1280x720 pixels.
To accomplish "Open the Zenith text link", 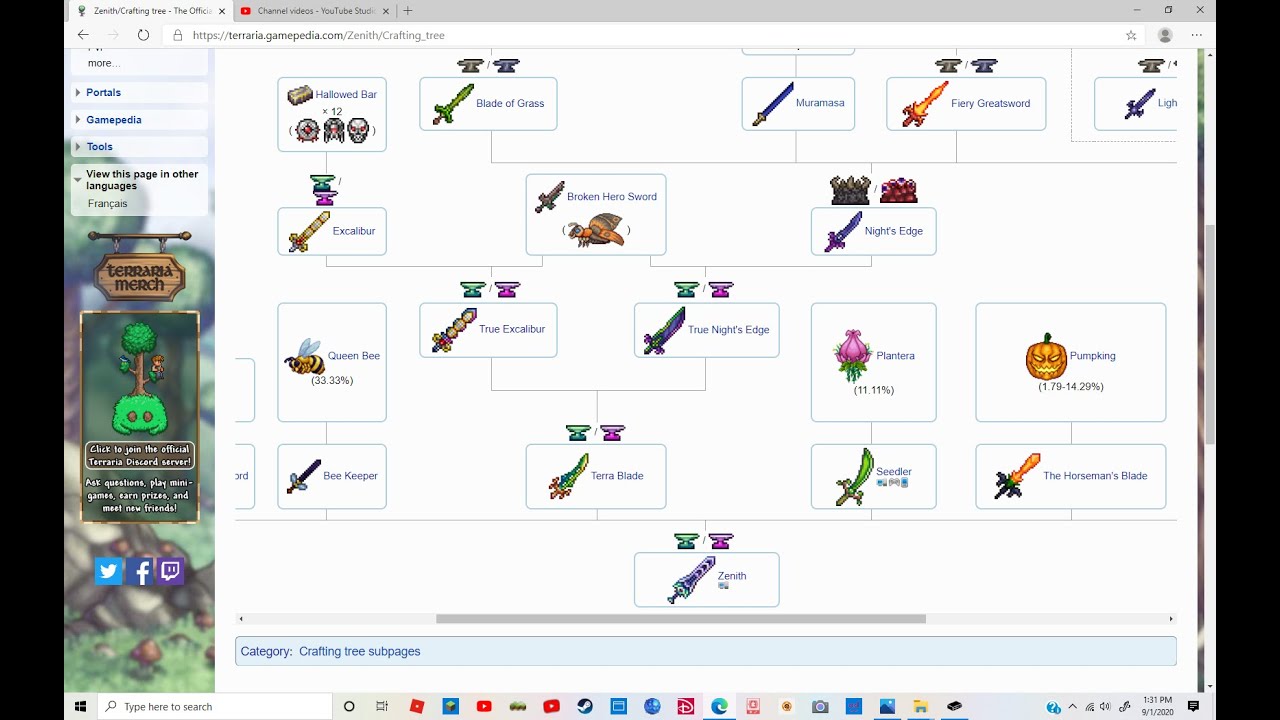I will click(x=732, y=576).
